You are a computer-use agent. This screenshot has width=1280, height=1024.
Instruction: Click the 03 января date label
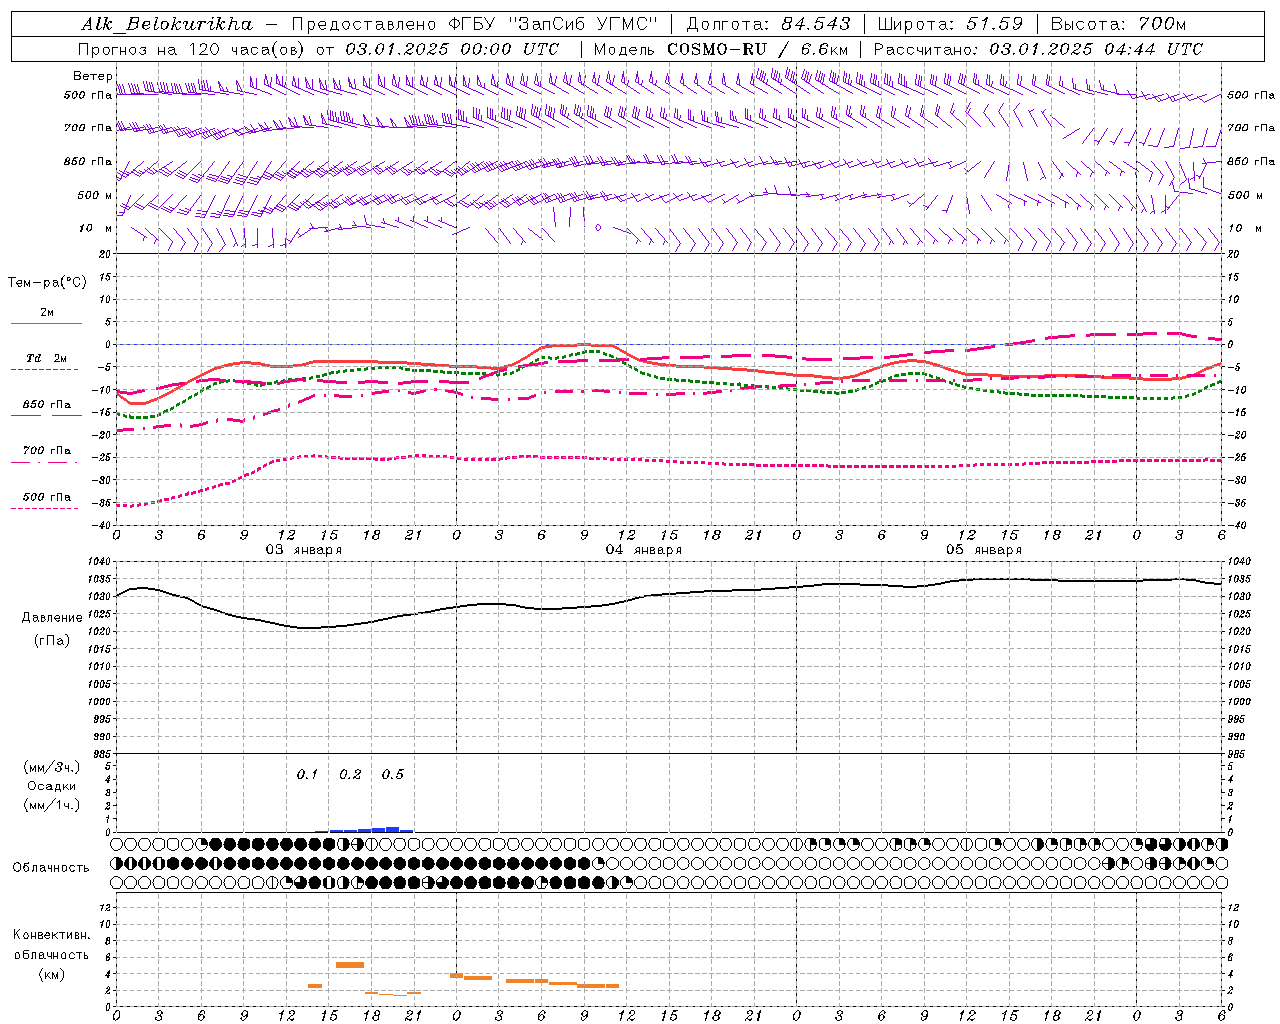(303, 549)
